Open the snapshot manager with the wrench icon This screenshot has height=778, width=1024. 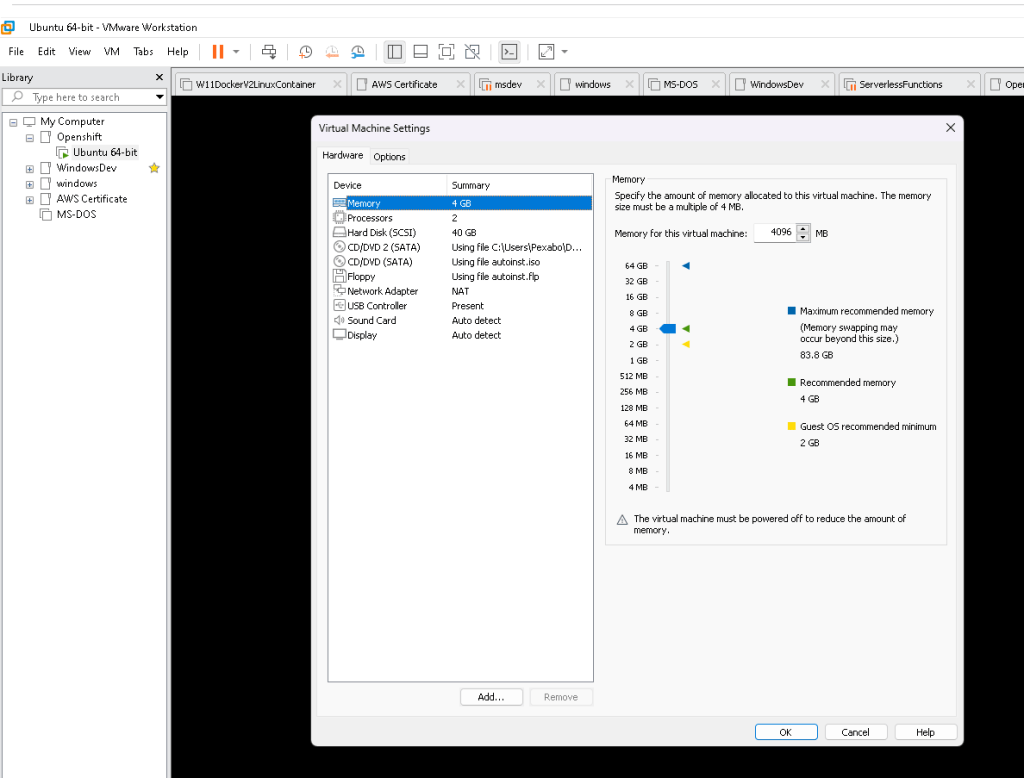(358, 52)
